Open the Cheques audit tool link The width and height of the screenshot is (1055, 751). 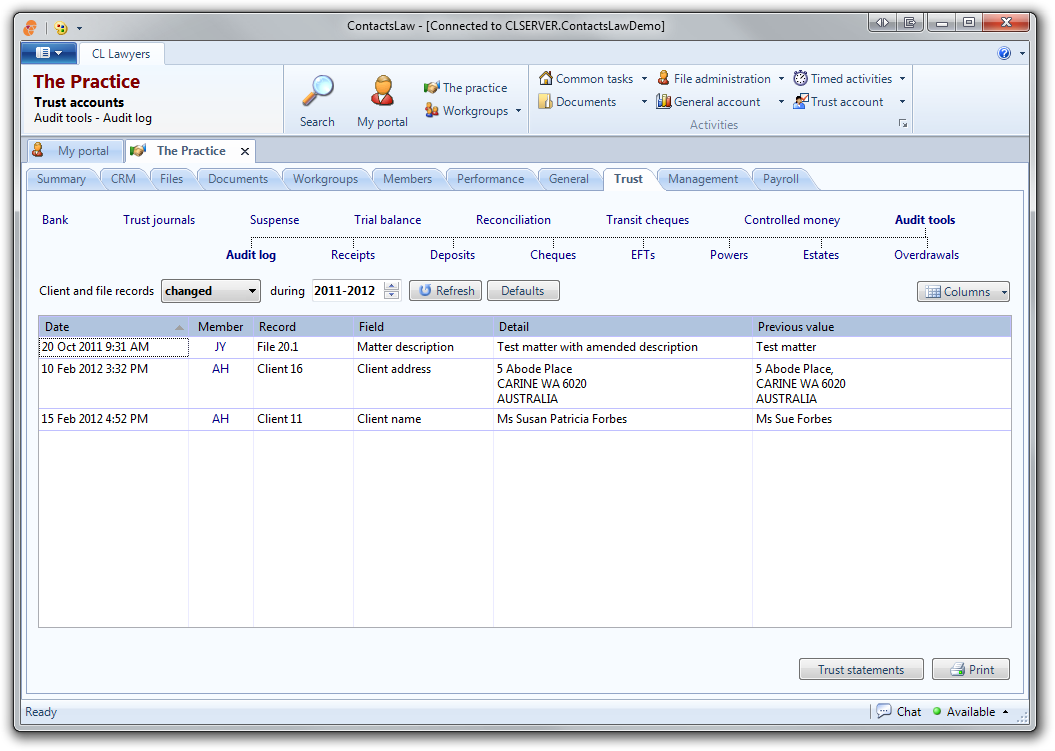(553, 255)
